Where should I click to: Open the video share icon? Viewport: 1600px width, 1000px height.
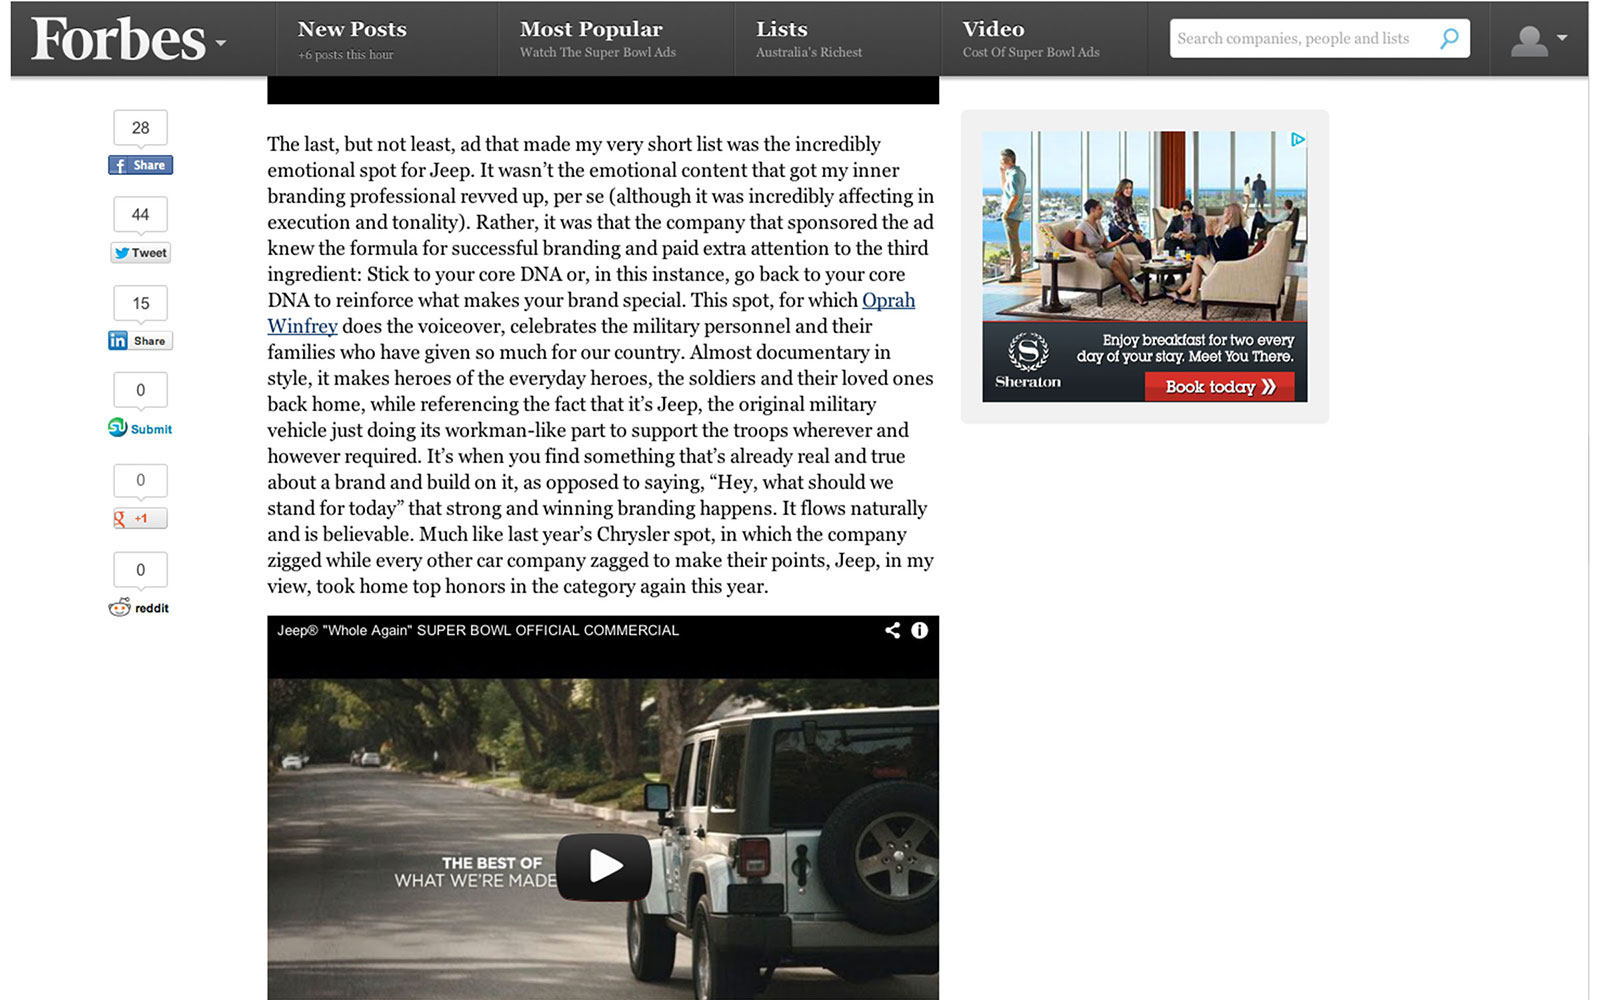point(892,630)
